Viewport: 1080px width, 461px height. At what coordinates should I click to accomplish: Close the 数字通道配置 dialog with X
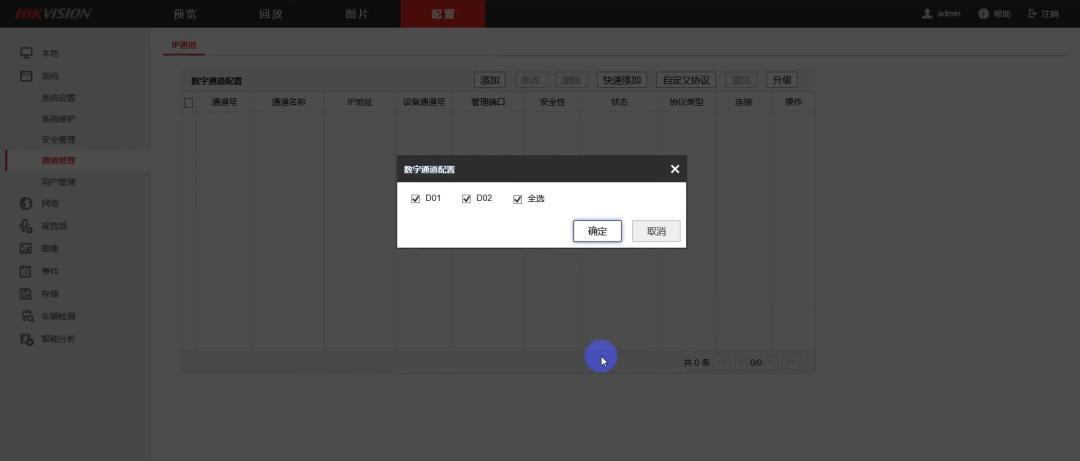click(675, 169)
